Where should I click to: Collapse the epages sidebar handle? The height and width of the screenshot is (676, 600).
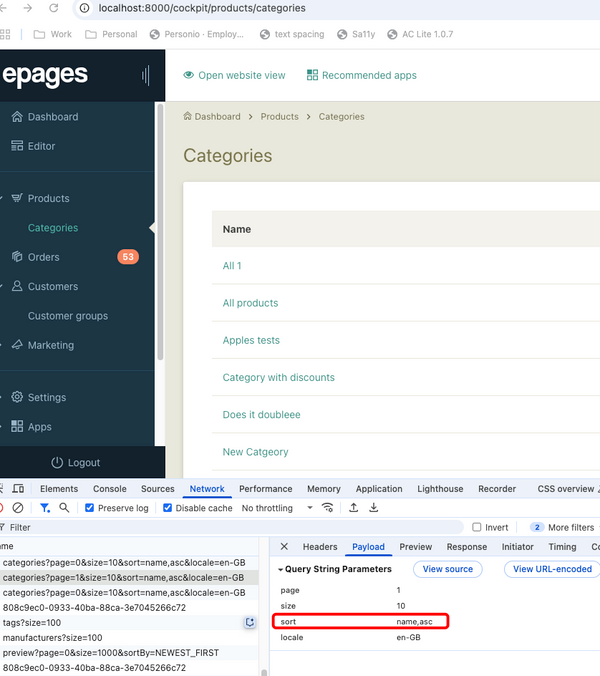tap(146, 76)
